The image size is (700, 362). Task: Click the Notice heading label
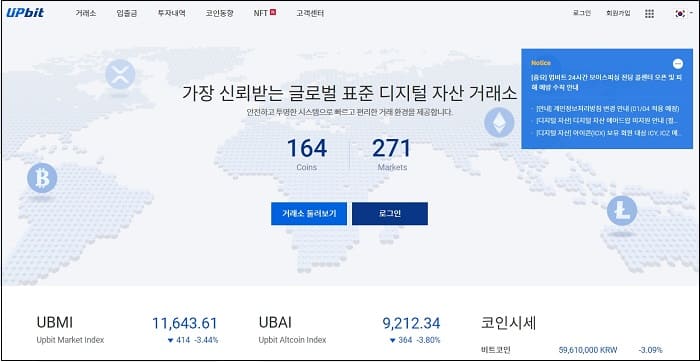541,63
